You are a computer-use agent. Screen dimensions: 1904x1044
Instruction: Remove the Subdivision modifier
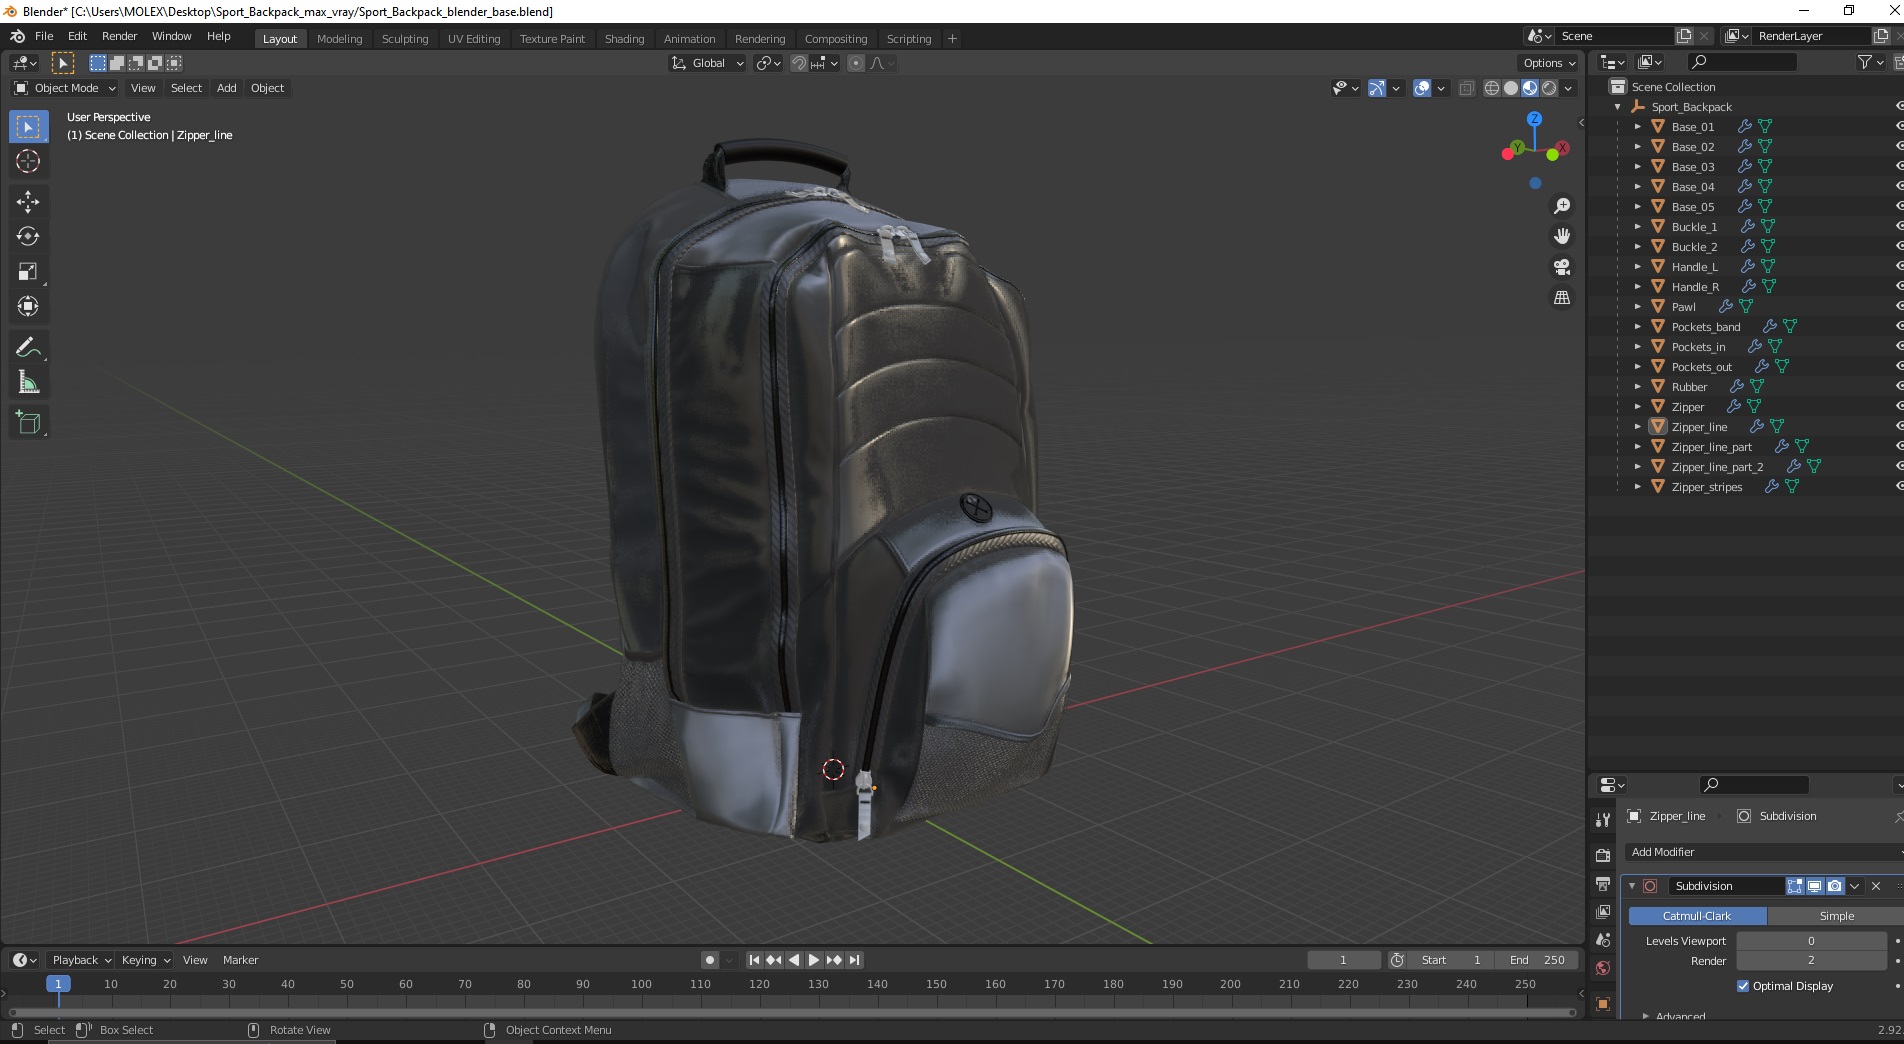click(x=1876, y=886)
